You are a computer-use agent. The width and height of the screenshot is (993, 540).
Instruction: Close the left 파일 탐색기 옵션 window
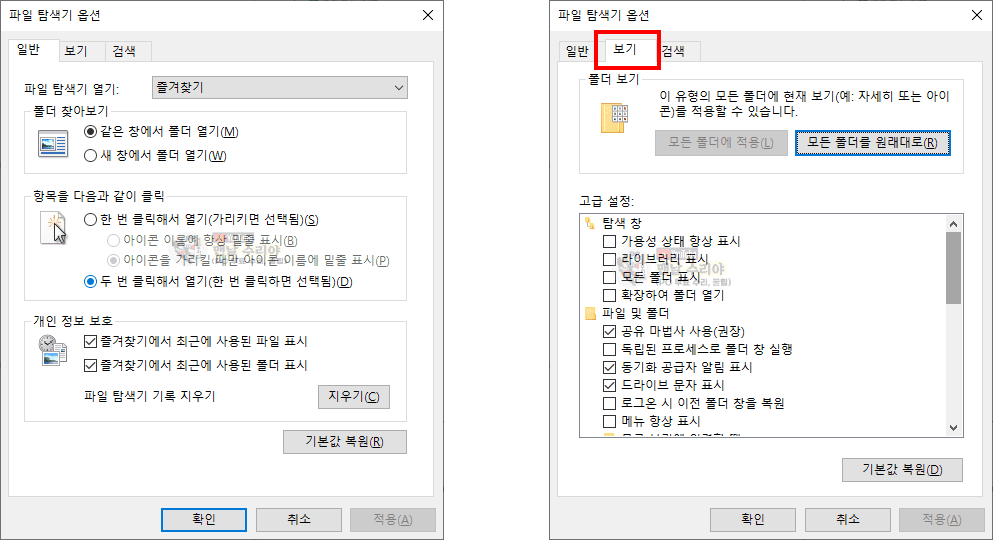point(428,15)
